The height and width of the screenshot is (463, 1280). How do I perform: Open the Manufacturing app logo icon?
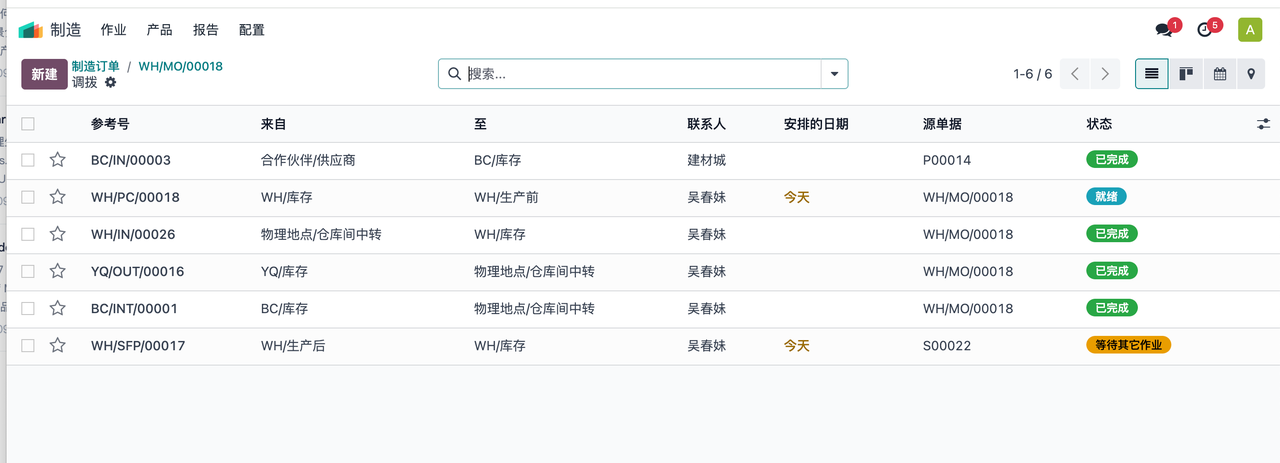[31, 30]
